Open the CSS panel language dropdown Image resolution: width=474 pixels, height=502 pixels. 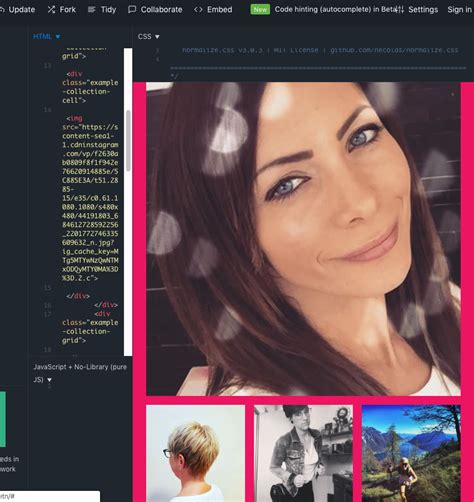148,36
